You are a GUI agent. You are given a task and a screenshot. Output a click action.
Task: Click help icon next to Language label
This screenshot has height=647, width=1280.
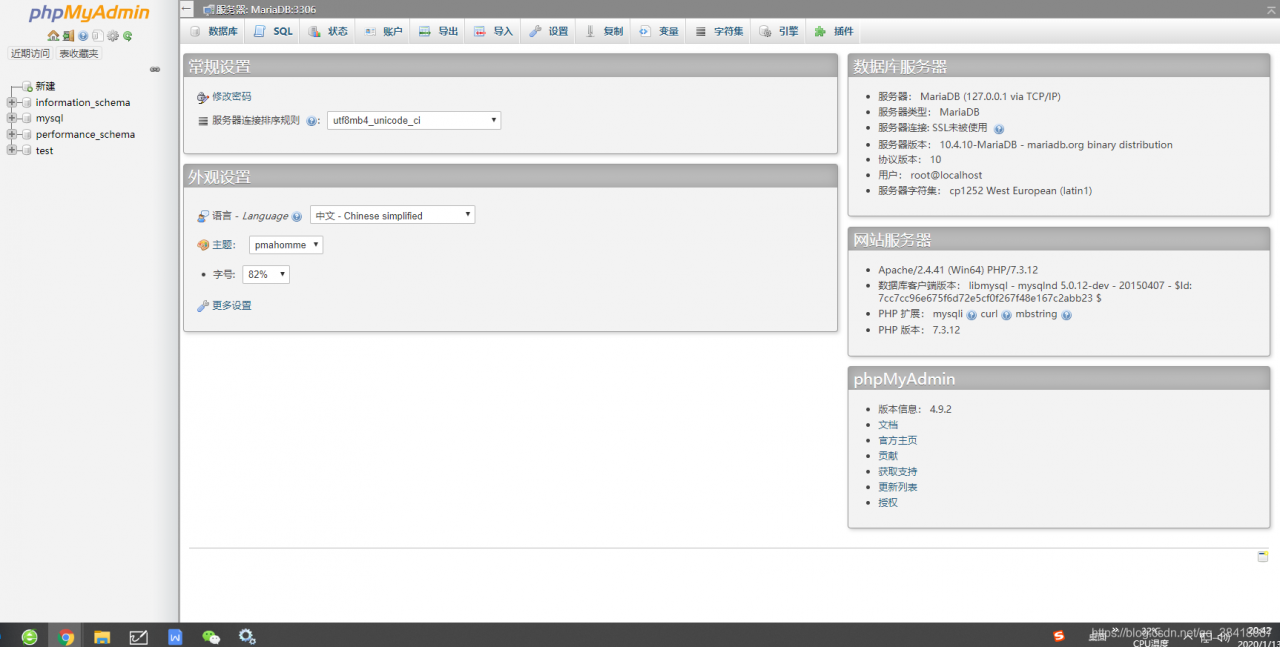tap(297, 216)
